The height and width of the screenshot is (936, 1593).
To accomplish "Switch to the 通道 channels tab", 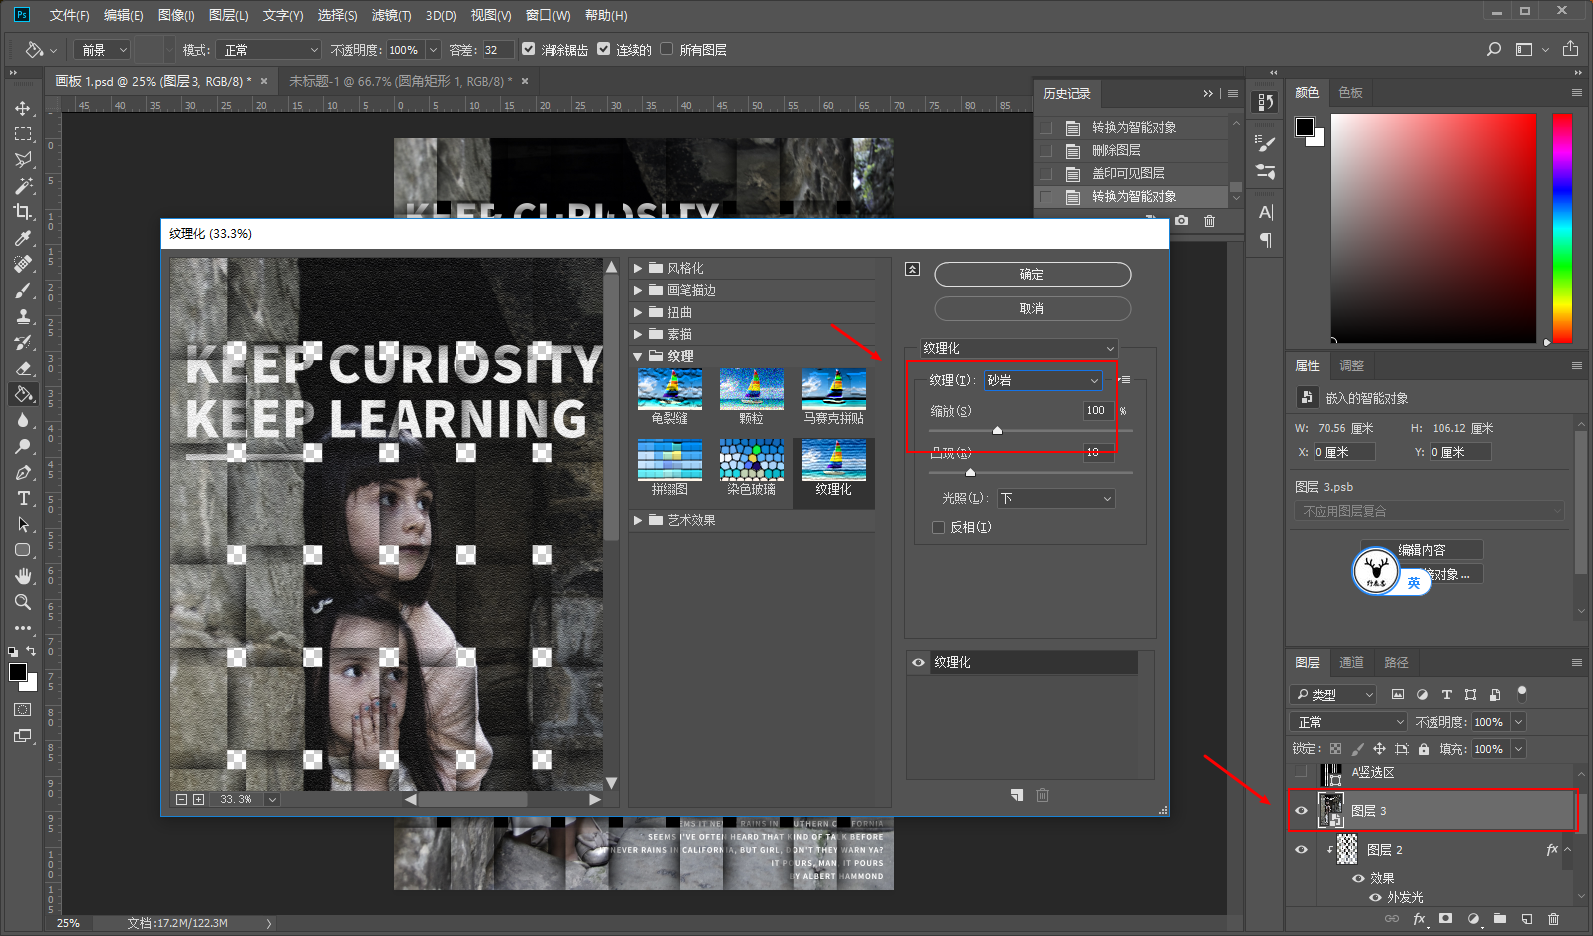I will (x=1351, y=662).
